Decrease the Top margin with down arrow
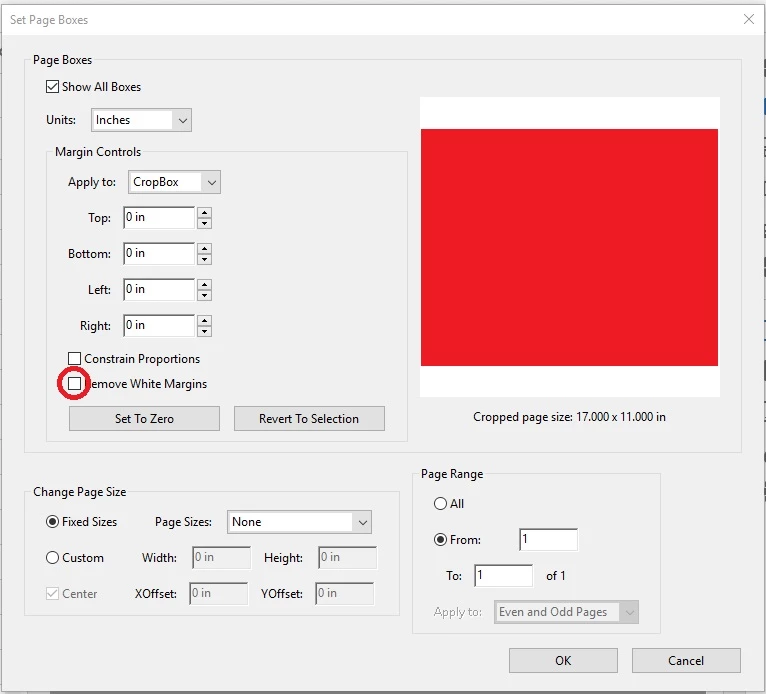The height and width of the screenshot is (694, 766). (205, 223)
